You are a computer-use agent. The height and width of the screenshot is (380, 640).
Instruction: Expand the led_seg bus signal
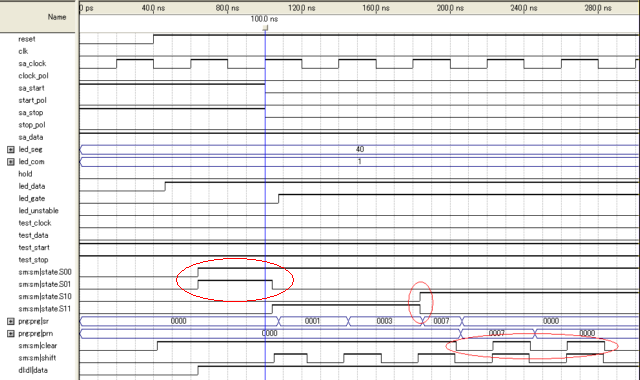11,150
